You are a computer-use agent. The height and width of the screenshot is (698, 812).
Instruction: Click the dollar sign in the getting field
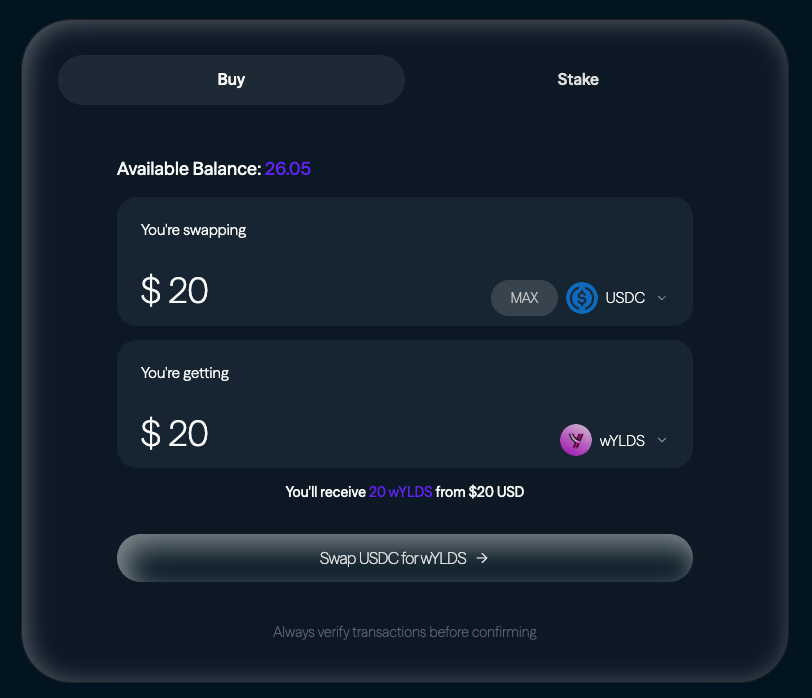click(151, 434)
